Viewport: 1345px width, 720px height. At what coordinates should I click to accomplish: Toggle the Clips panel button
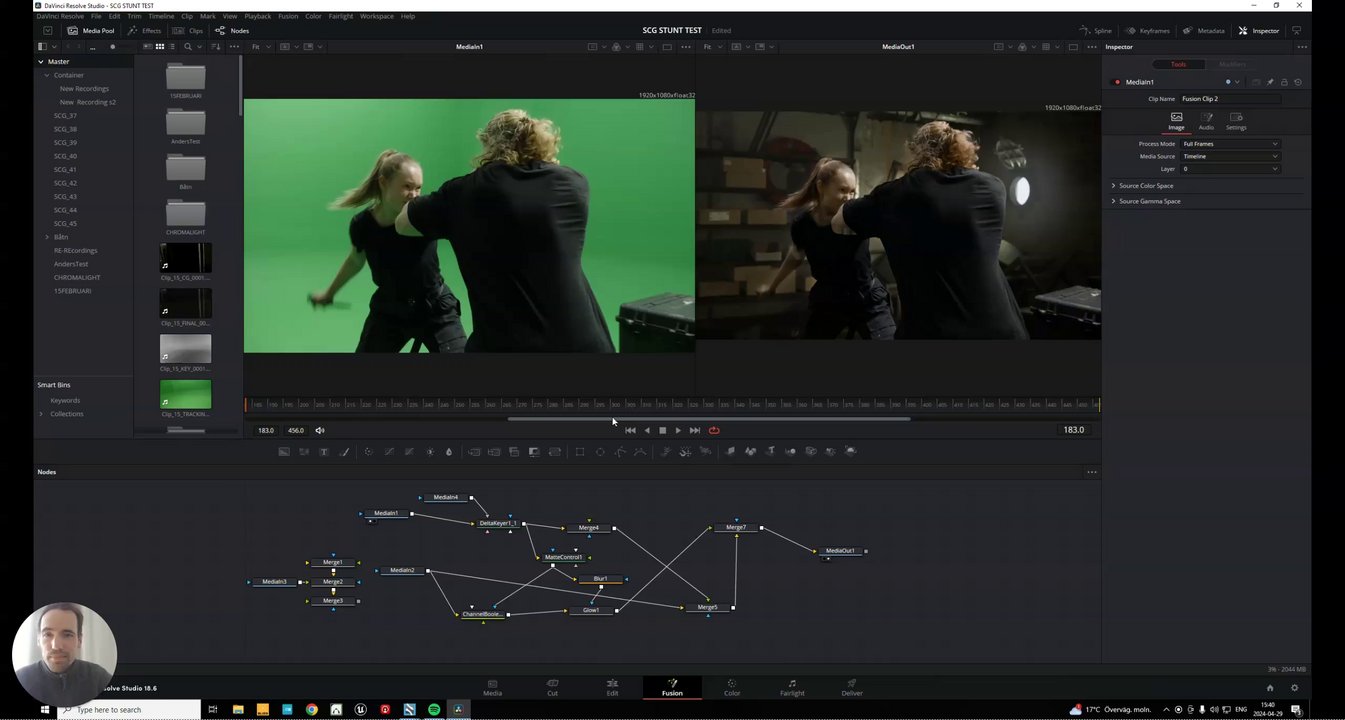190,30
